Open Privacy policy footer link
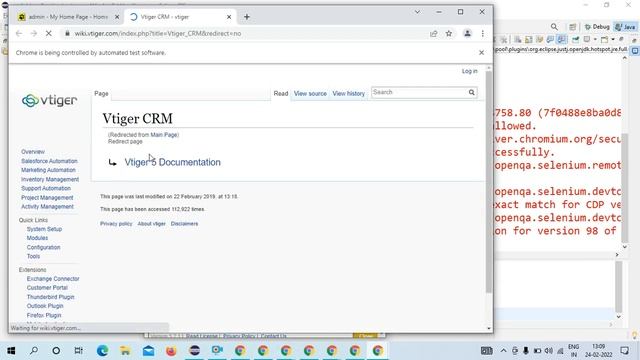Image resolution: width=640 pixels, height=360 pixels. click(x=116, y=224)
